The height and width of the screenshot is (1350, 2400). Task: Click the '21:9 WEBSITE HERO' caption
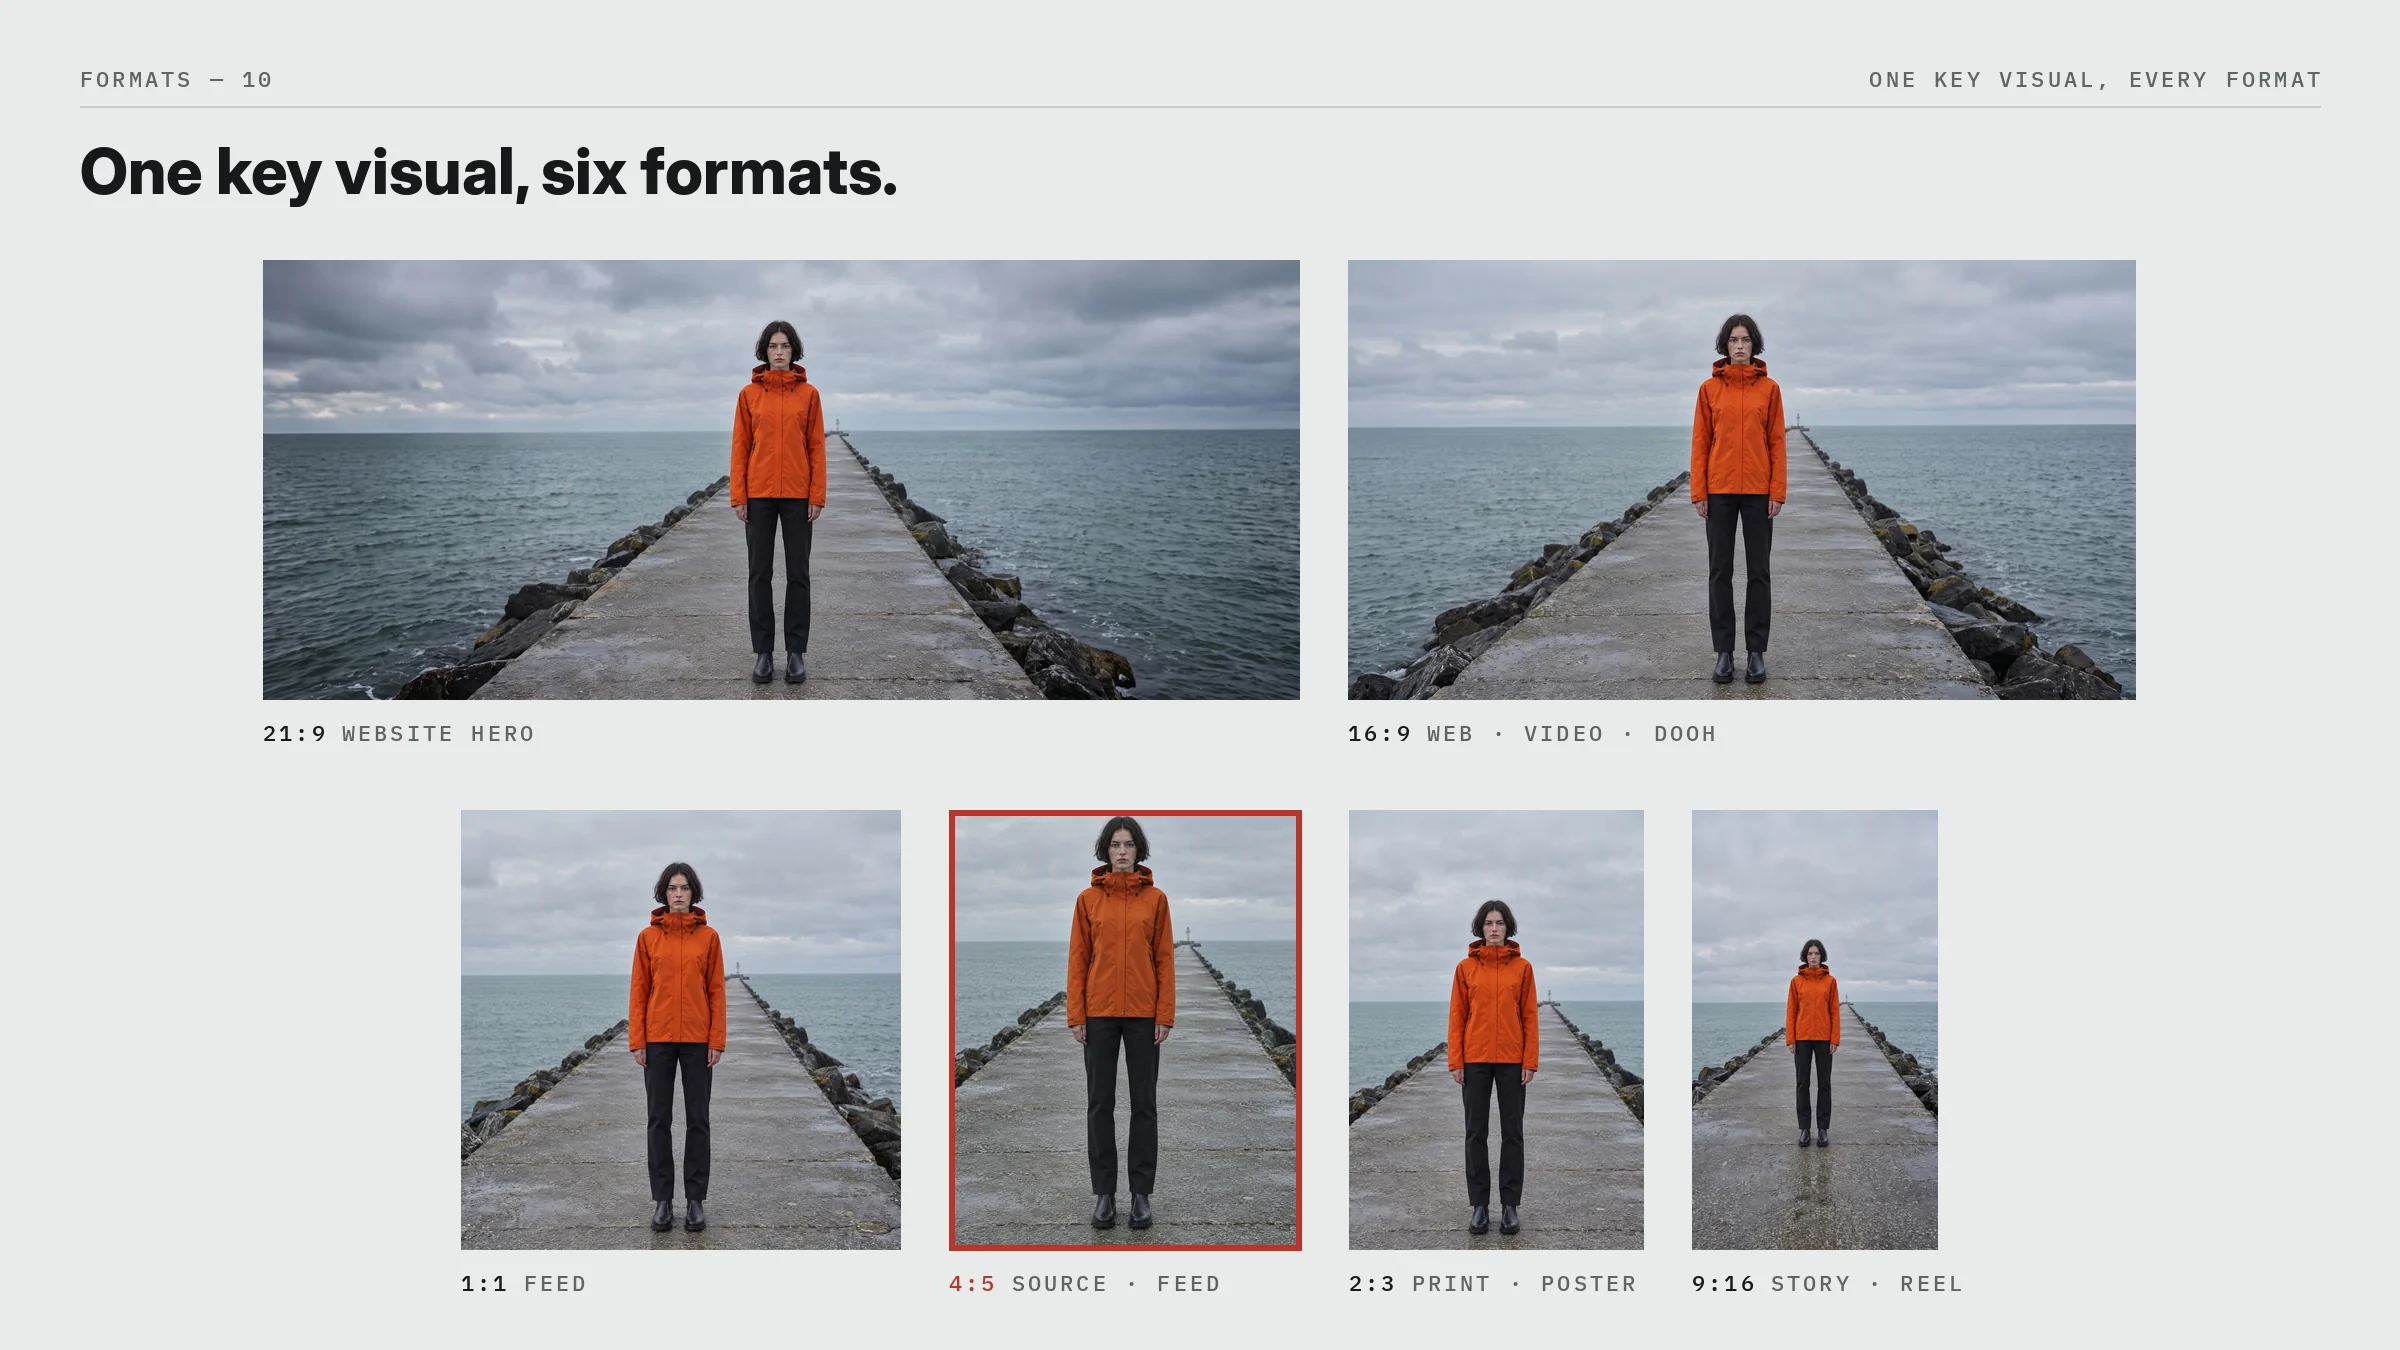tap(399, 734)
